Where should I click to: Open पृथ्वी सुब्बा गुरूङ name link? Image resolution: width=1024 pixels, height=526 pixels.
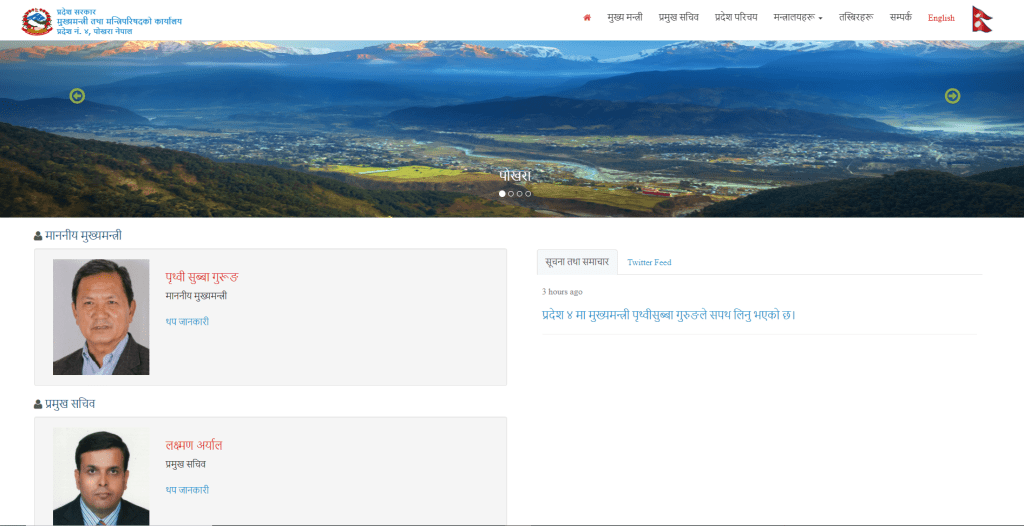tap(202, 276)
